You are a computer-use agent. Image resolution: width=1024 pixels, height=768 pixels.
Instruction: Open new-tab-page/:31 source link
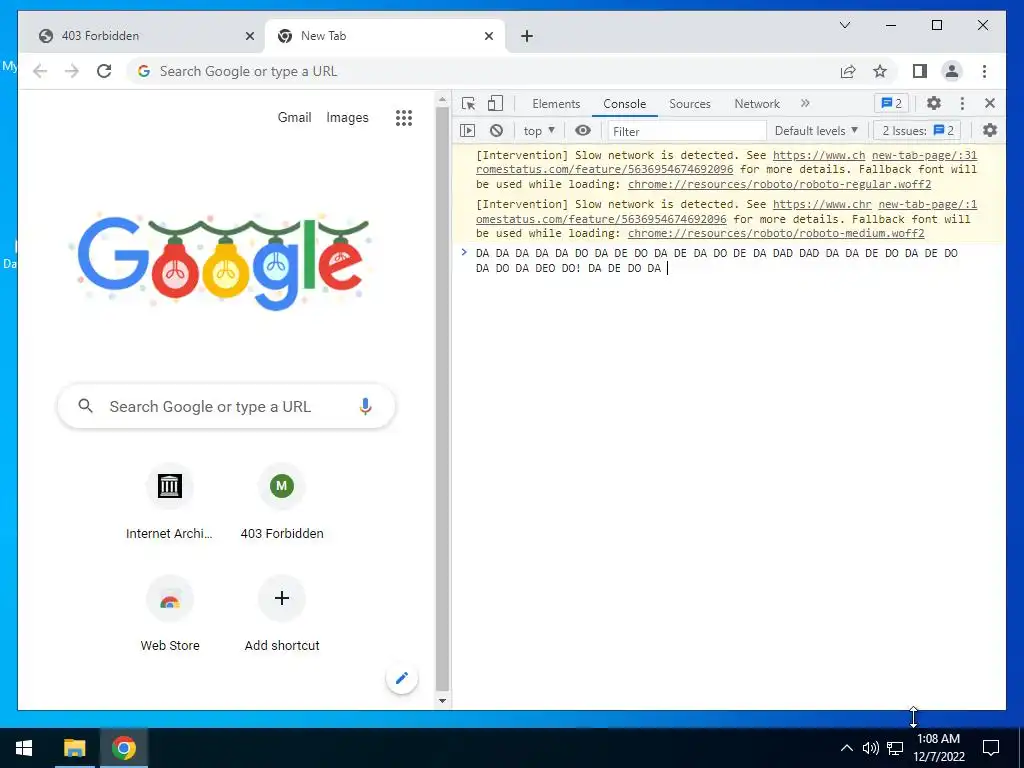pyautogui.click(x=924, y=155)
